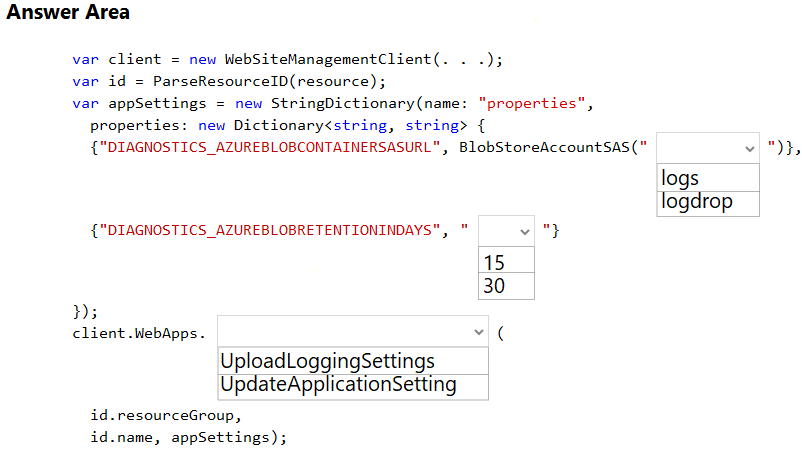This screenshot has width=802, height=452.
Task: Select the UploadLoggingSettings option
Action: coord(353,361)
